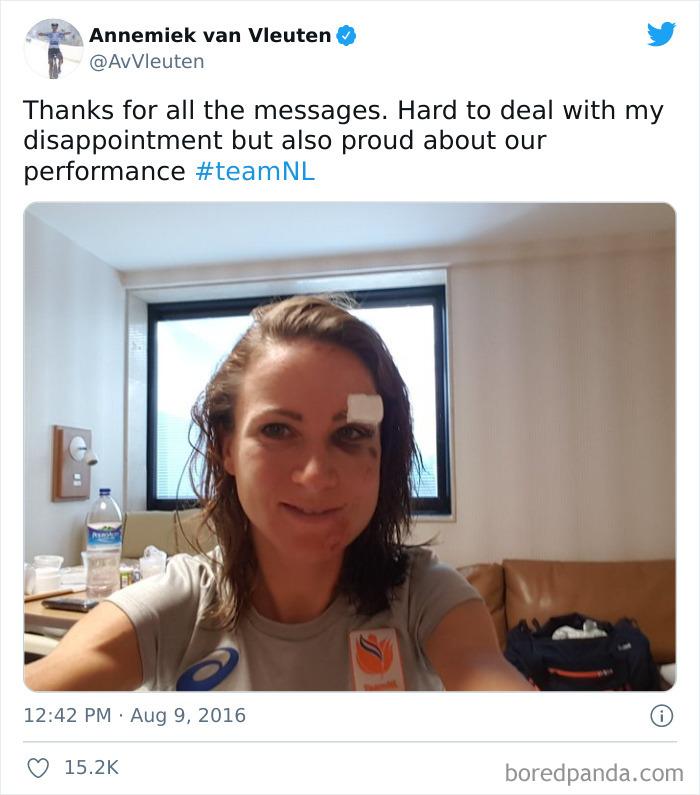Image resolution: width=700 pixels, height=795 pixels.
Task: Open the #teamNL hashtag
Action: (x=255, y=171)
